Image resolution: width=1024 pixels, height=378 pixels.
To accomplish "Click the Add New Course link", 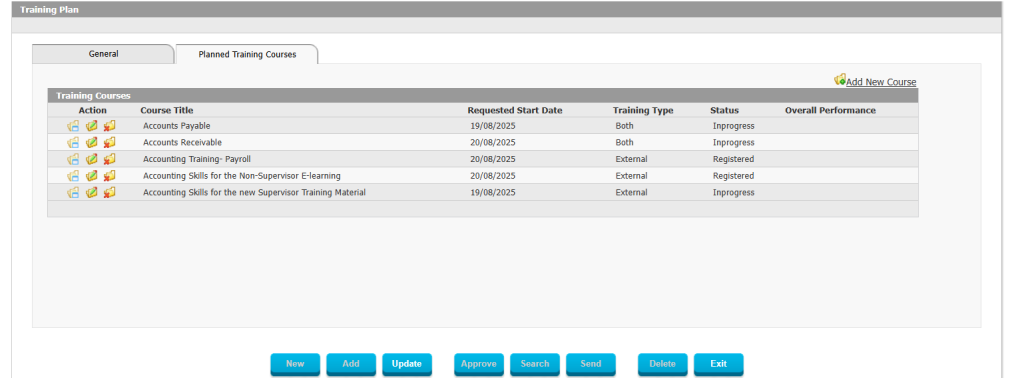I will coord(881,82).
